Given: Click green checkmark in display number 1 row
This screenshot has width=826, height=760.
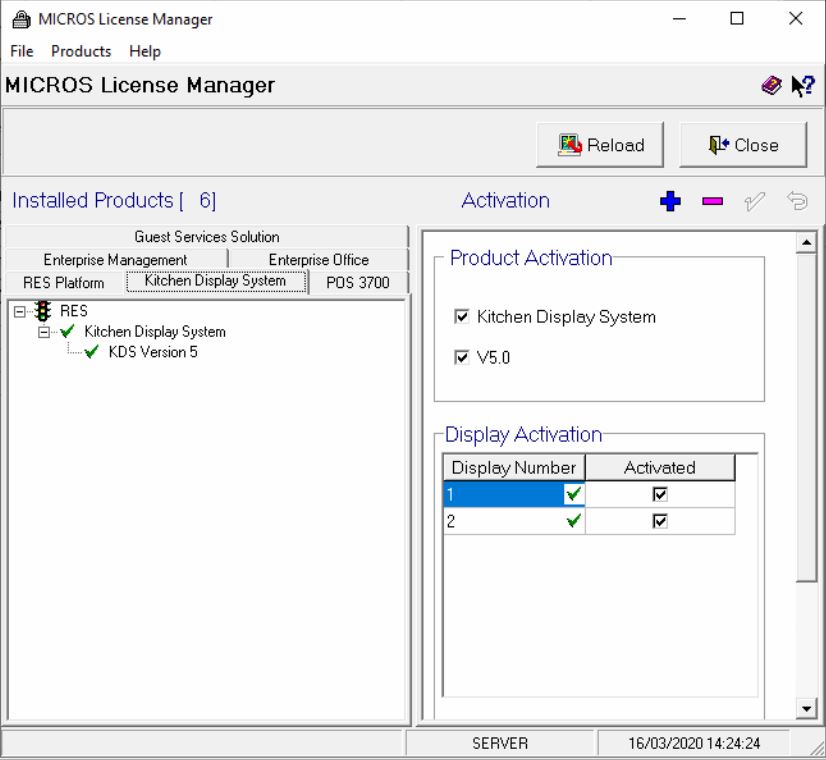Looking at the screenshot, I should 573,494.
